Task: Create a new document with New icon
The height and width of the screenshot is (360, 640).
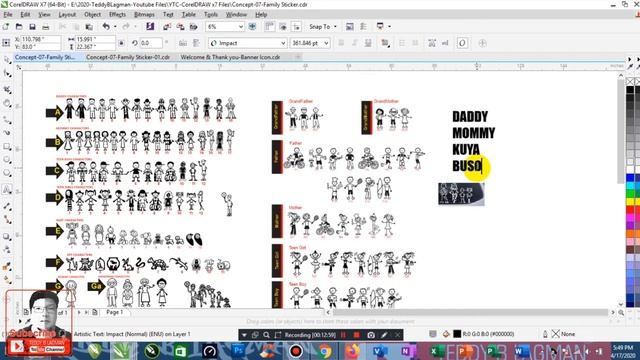Action: pyautogui.click(x=6, y=27)
